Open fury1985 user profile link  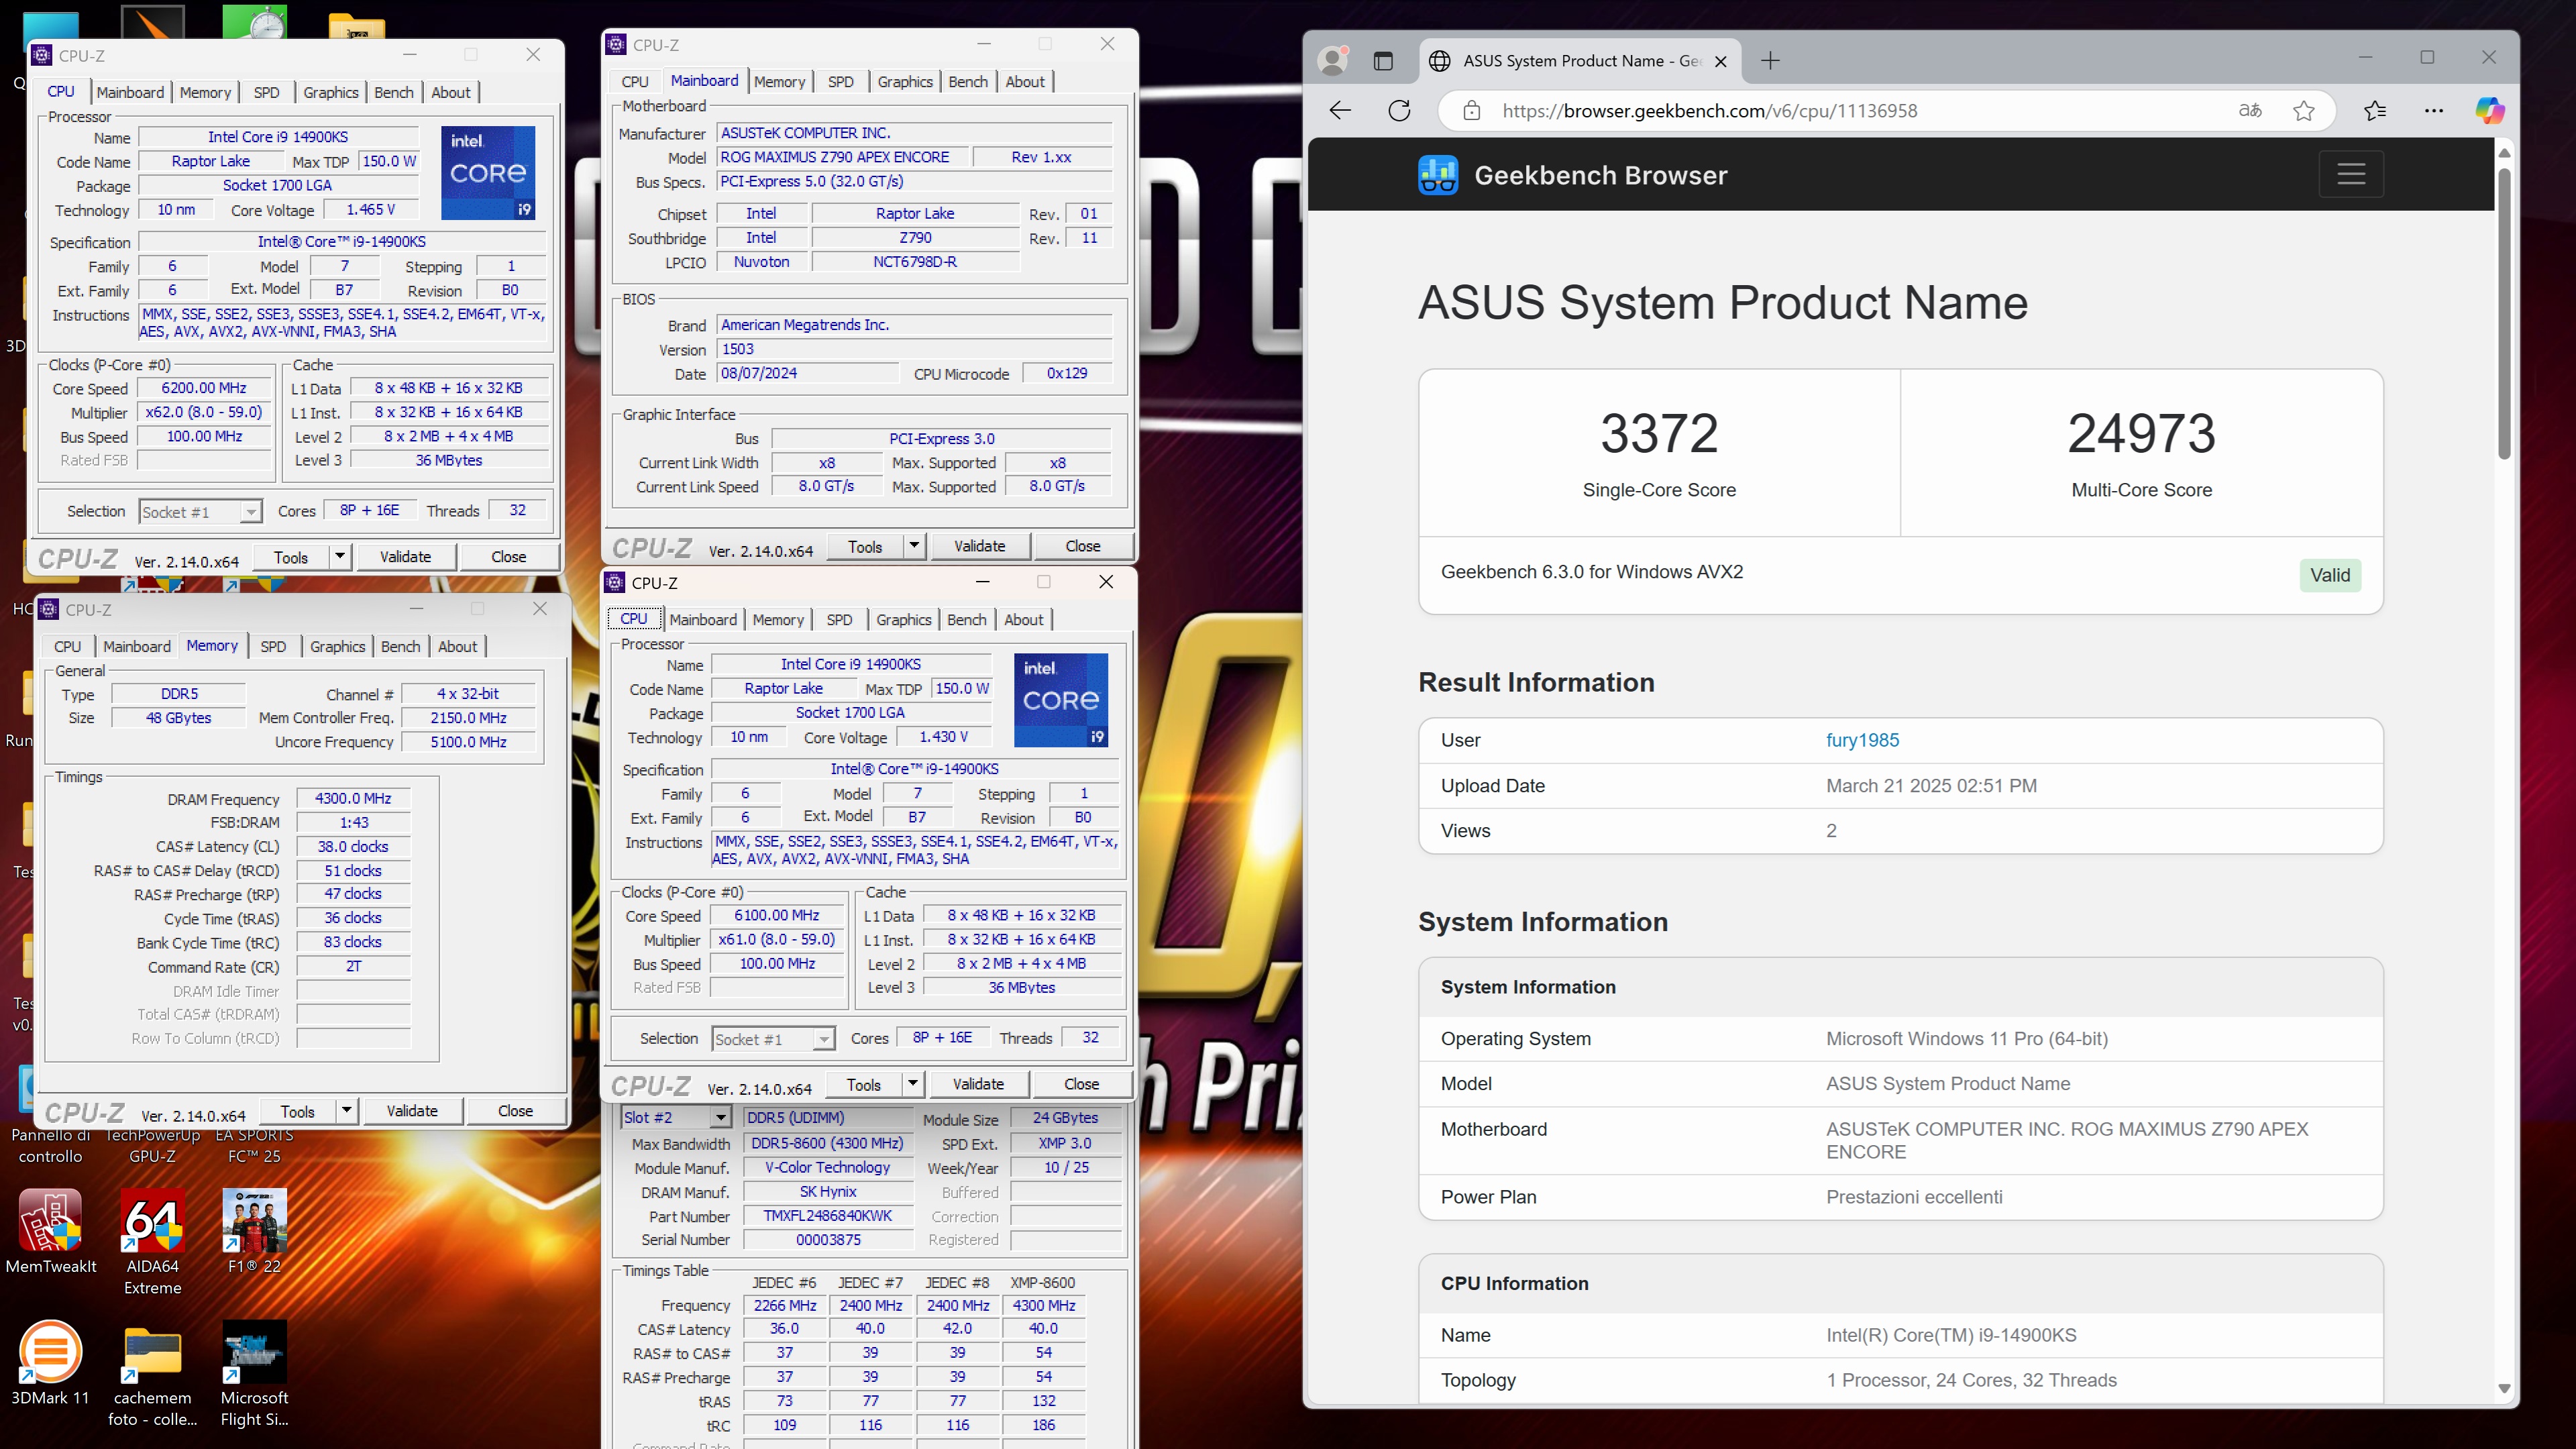(1862, 740)
